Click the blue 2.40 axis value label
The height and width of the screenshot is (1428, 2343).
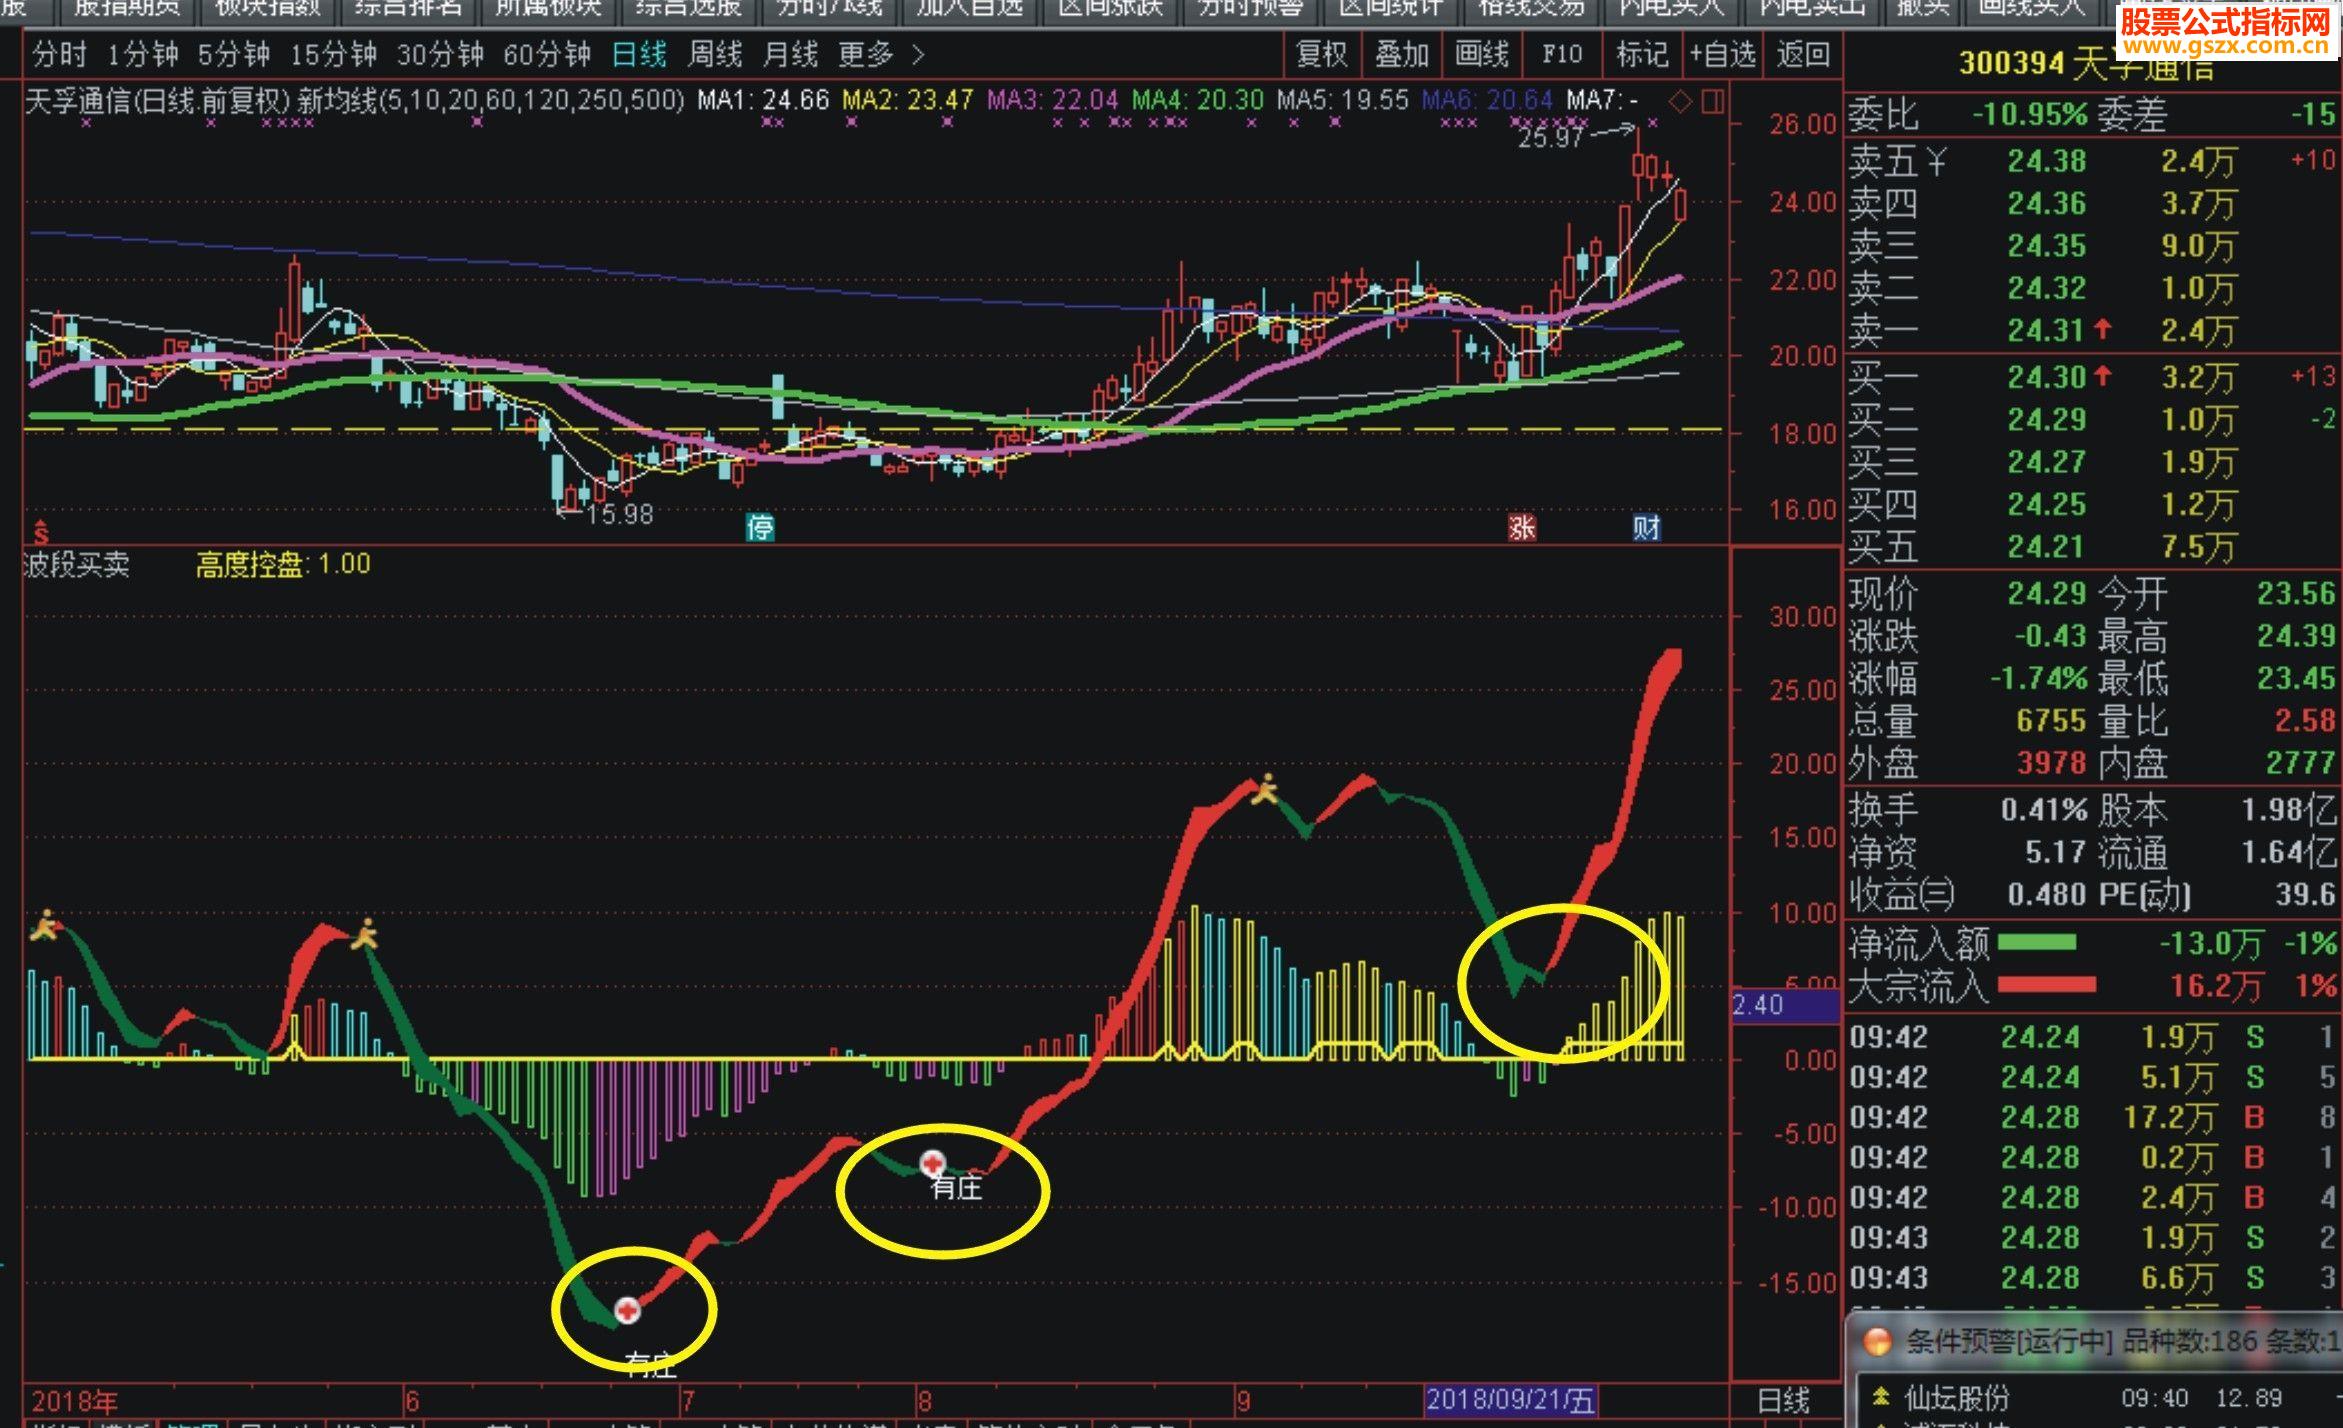1786,1005
